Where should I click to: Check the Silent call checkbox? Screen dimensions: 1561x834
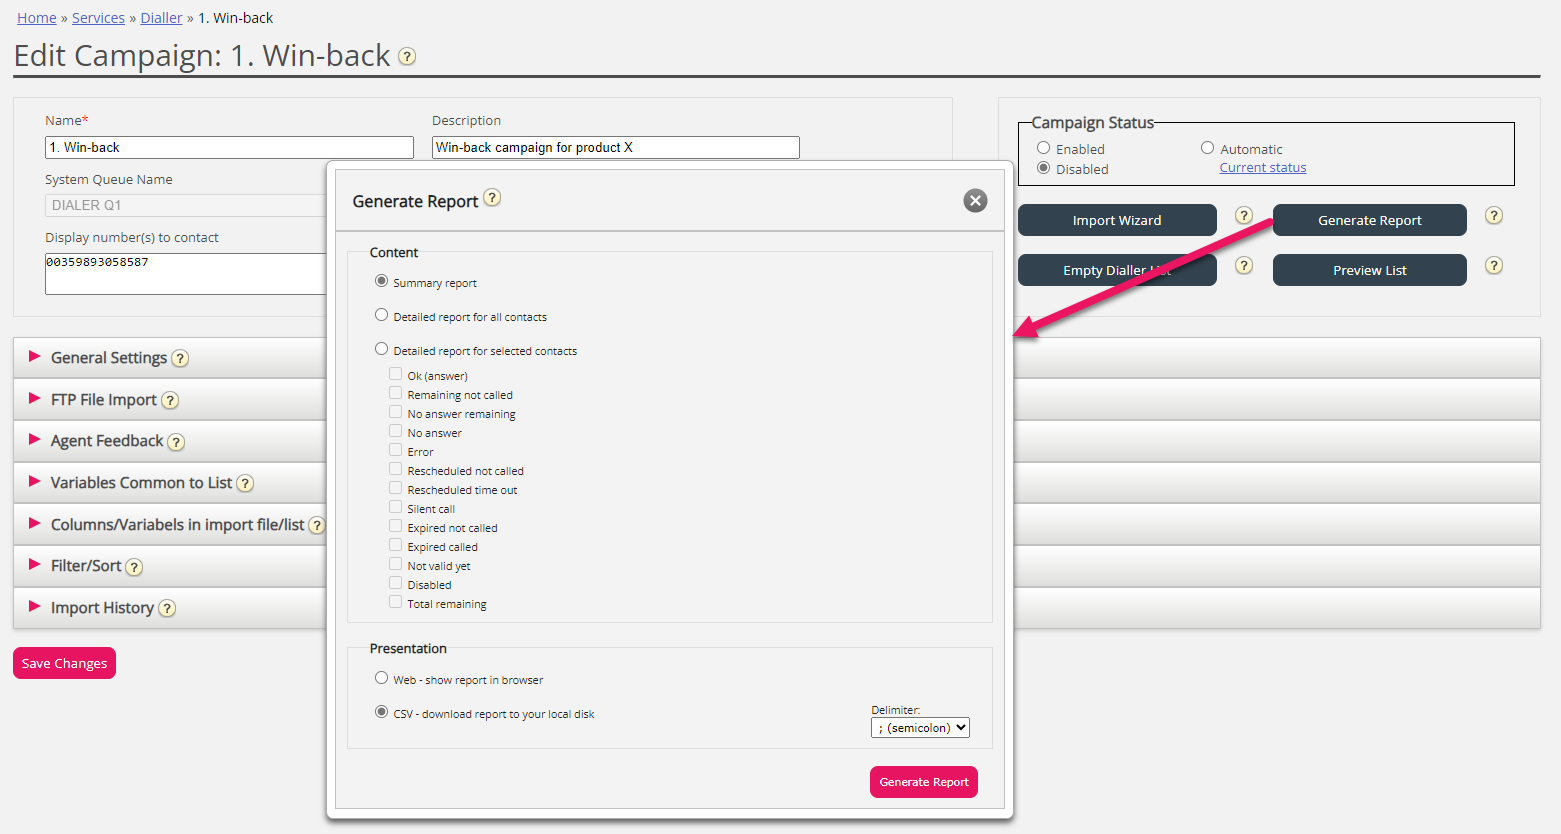point(396,507)
